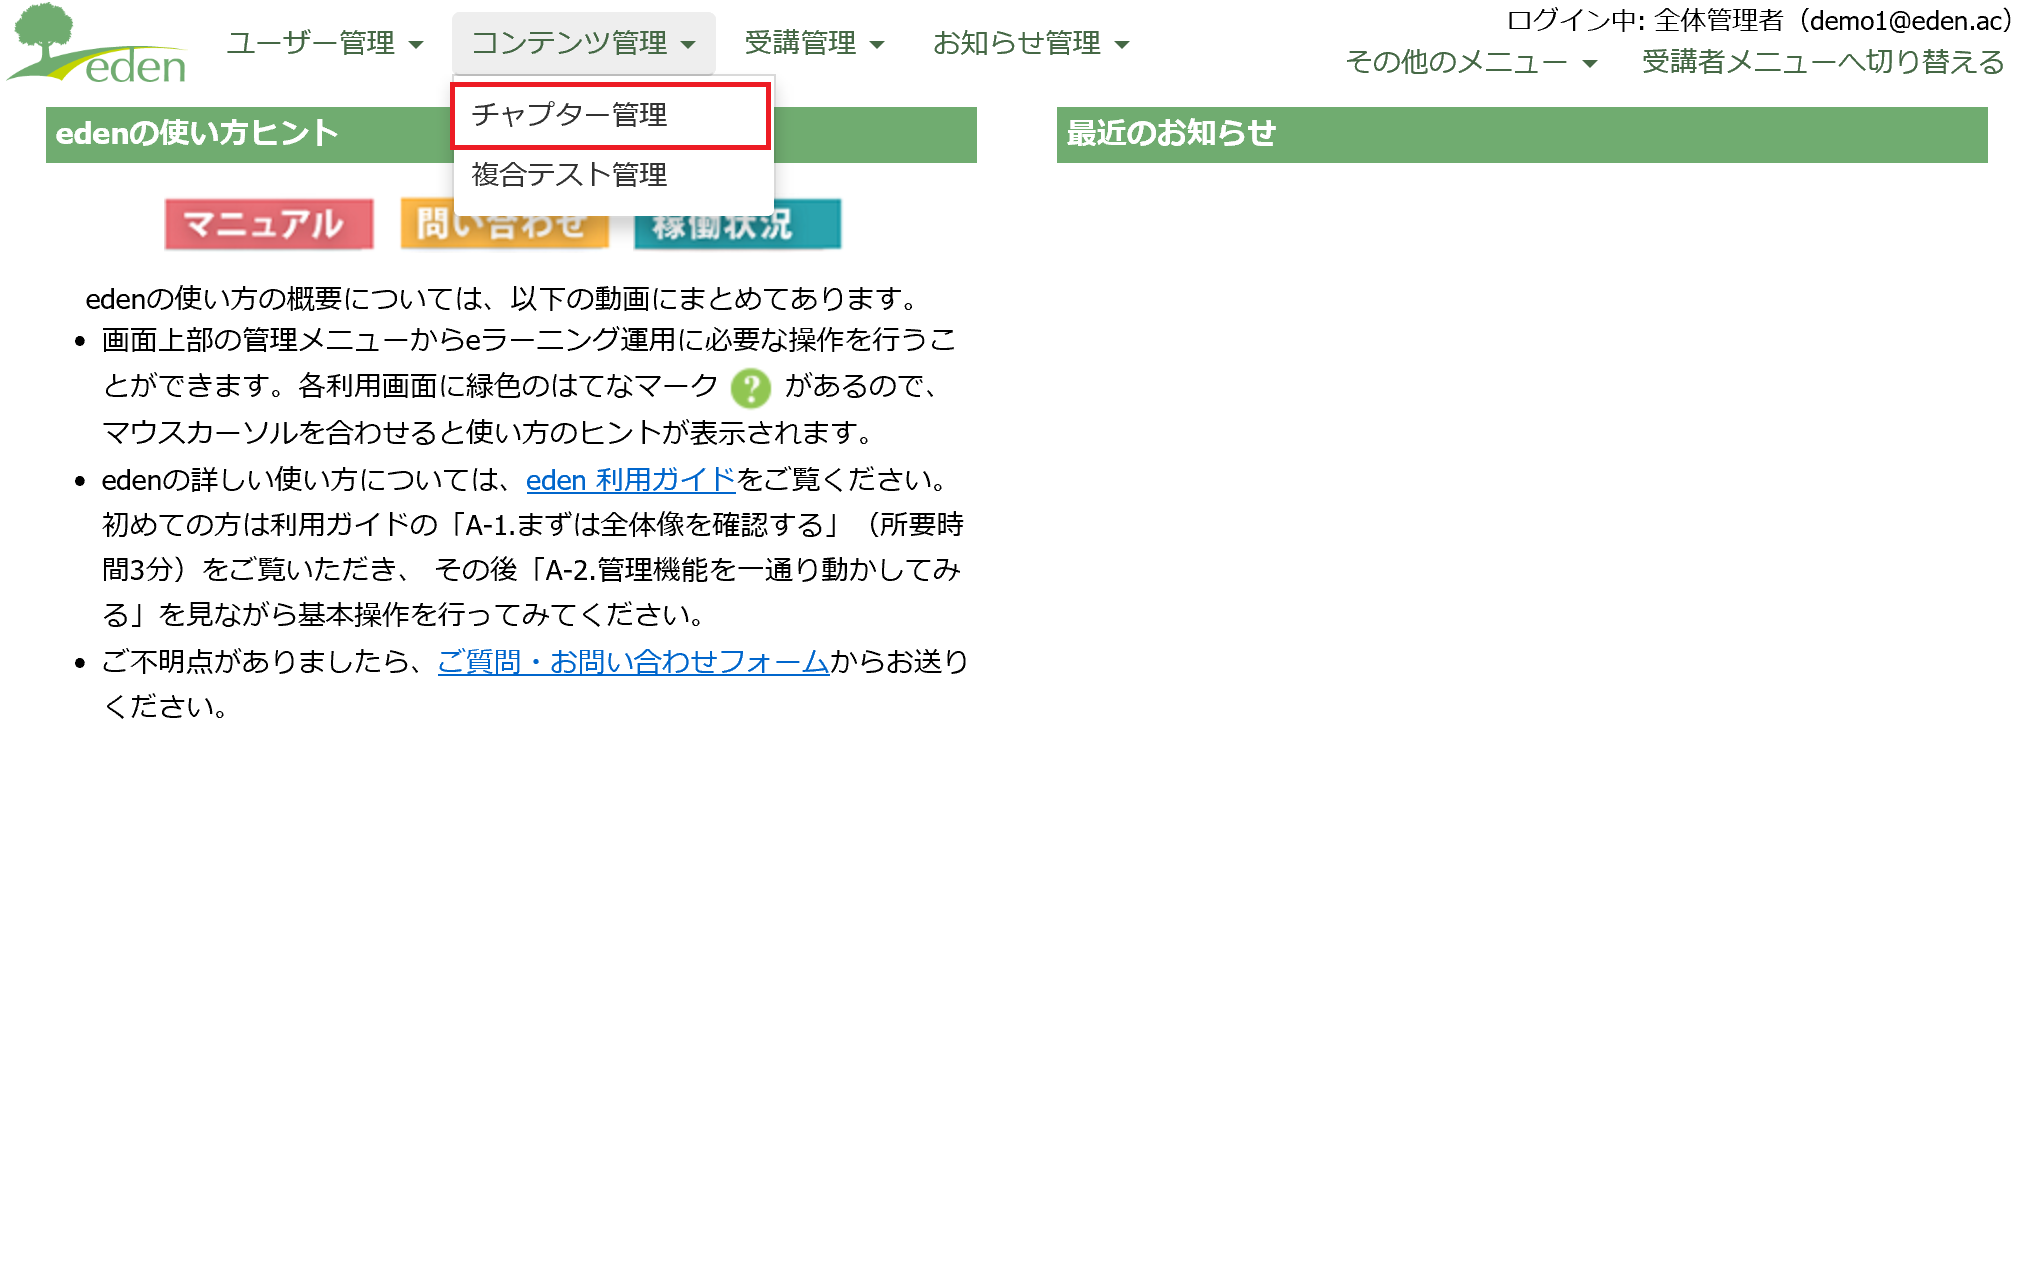
Task: Switch to 受講者メニューへ切り替える link
Action: click(x=1822, y=62)
